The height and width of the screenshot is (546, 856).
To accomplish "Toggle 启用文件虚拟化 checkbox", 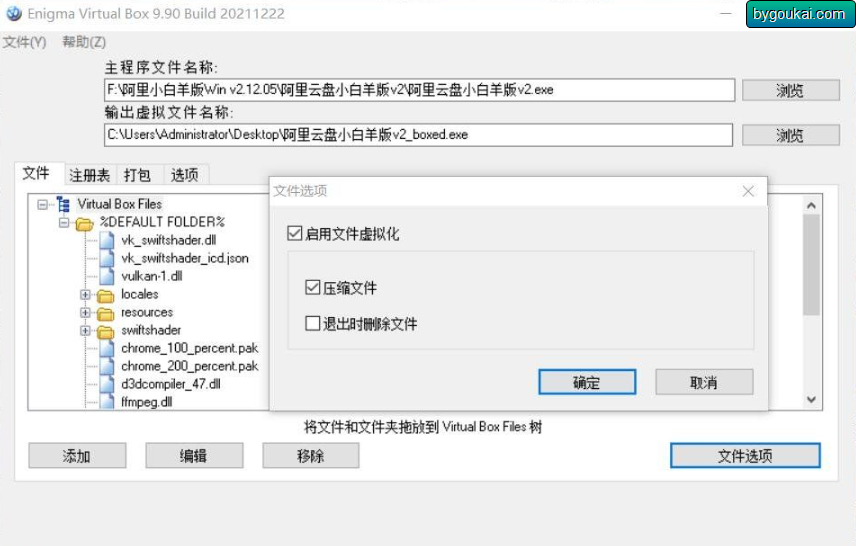I will (x=294, y=233).
